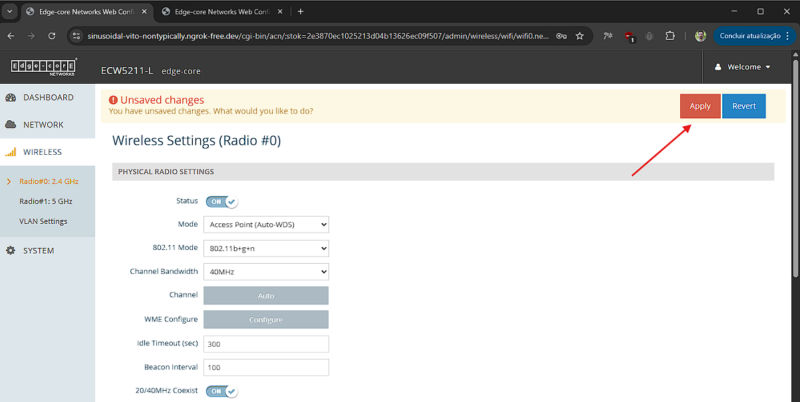Click the PHYSICAL RADIO SETTINGS section header
Screen dimensions: 800x402
(443, 172)
